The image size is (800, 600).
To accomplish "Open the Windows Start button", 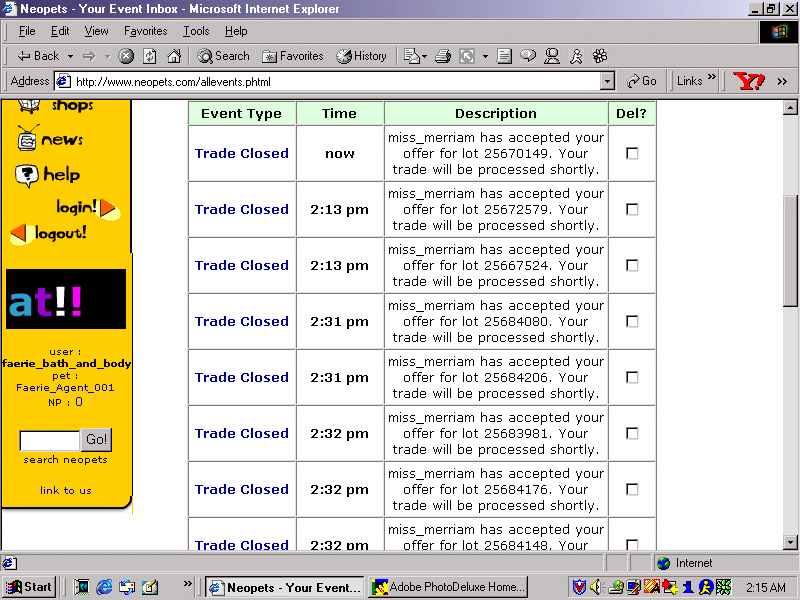I will point(30,587).
